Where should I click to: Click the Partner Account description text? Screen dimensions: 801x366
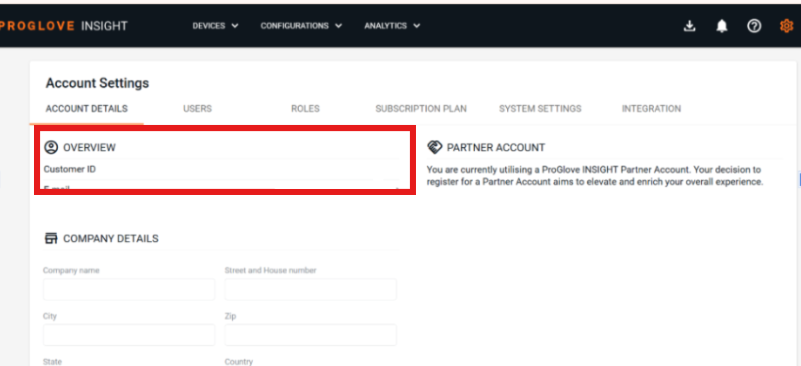pos(595,176)
